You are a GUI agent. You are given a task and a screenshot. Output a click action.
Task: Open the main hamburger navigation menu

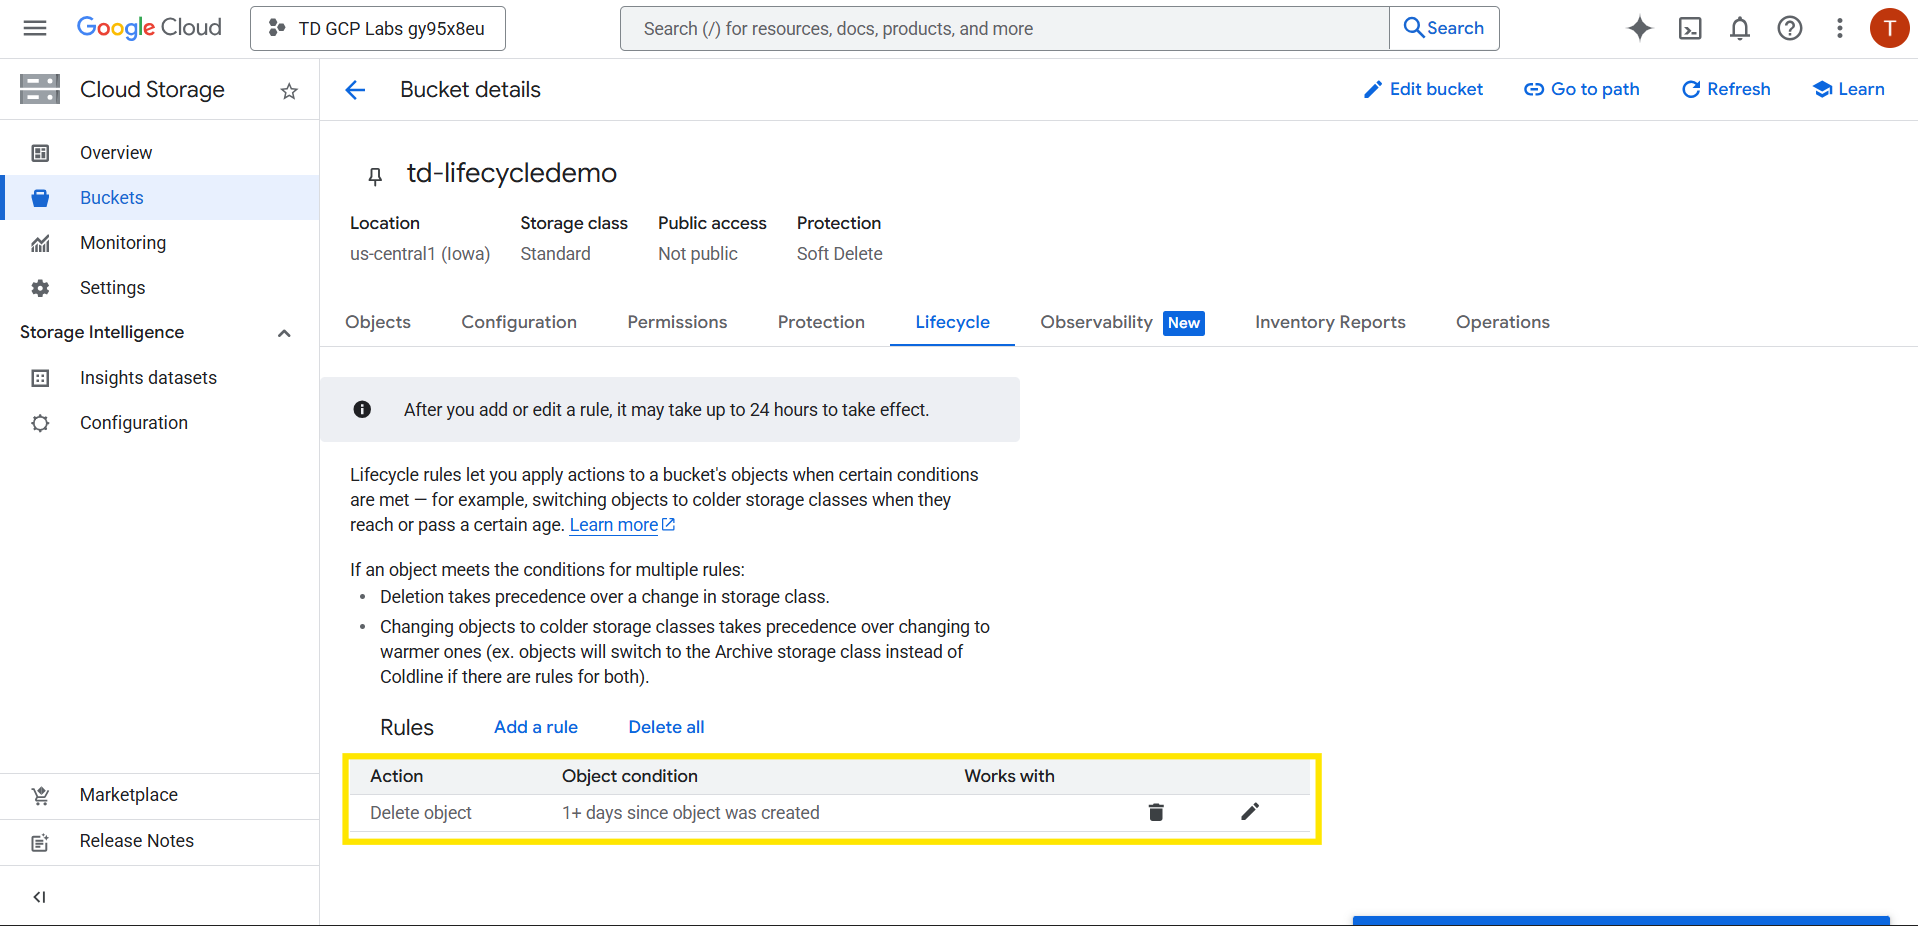[35, 28]
